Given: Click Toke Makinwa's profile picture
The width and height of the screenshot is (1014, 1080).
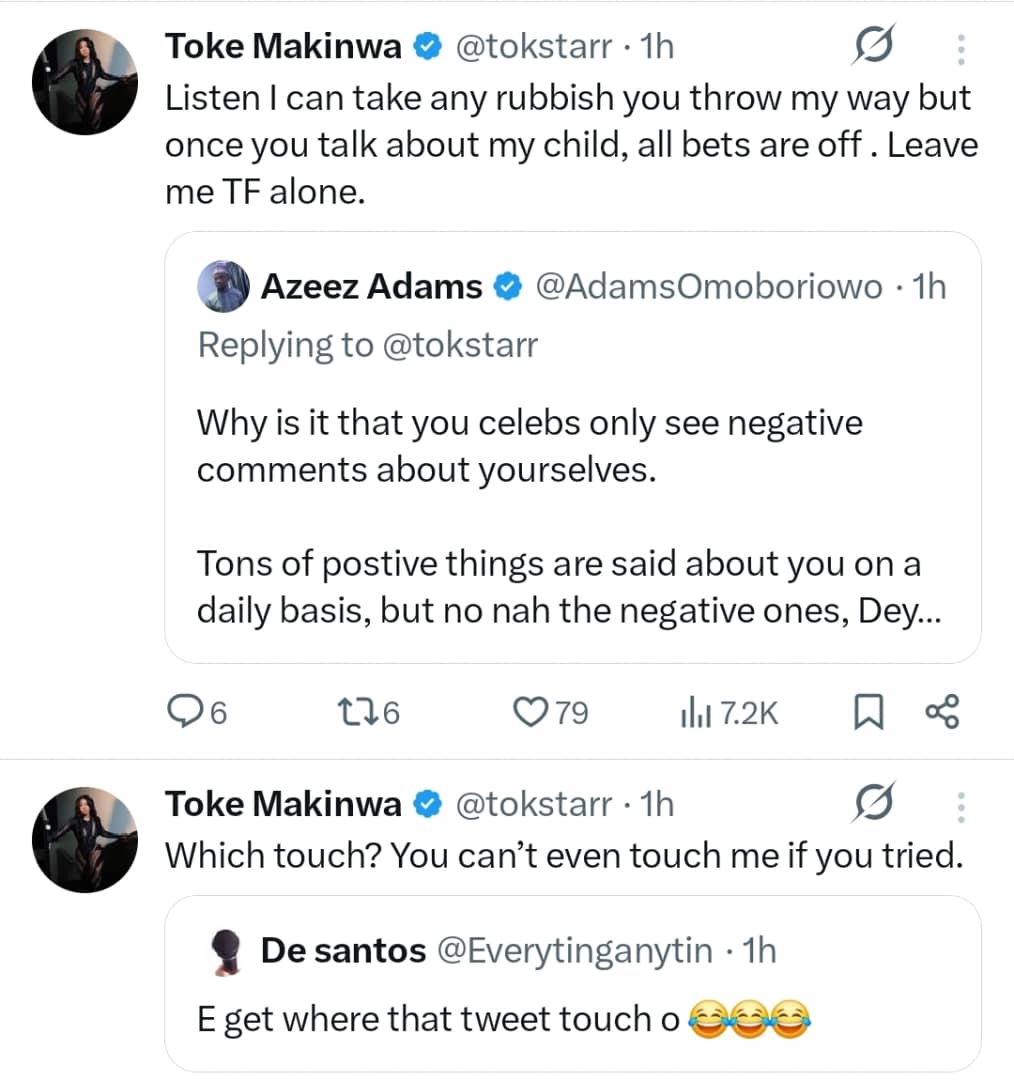Looking at the screenshot, I should click(x=85, y=82).
